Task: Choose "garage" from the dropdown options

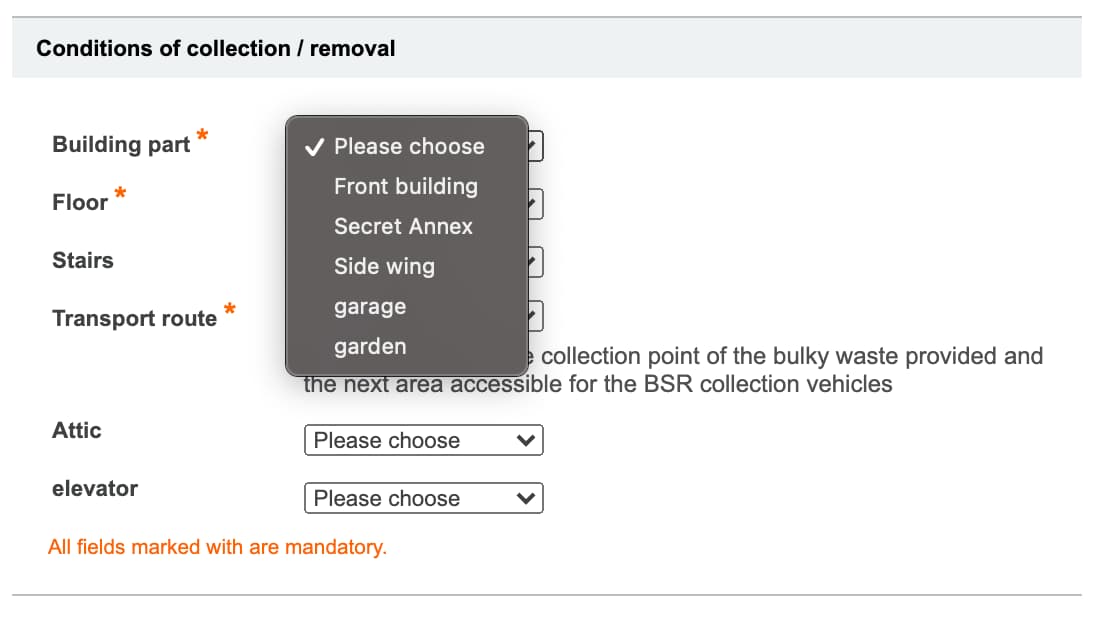Action: coord(369,306)
